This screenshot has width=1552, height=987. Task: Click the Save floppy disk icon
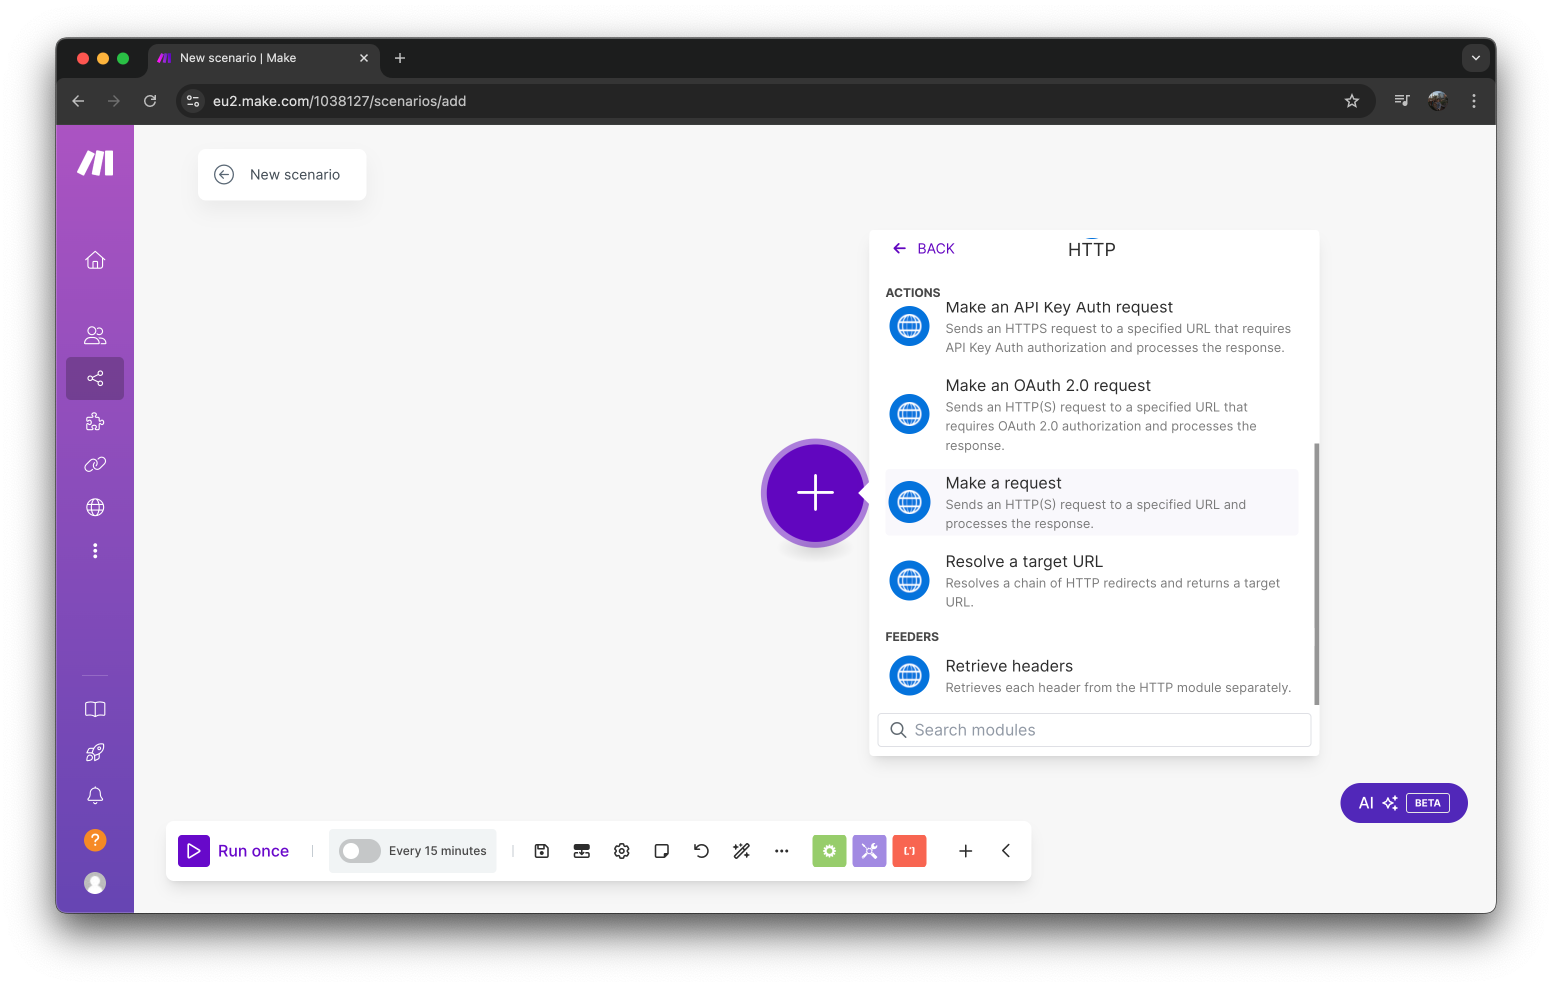542,851
